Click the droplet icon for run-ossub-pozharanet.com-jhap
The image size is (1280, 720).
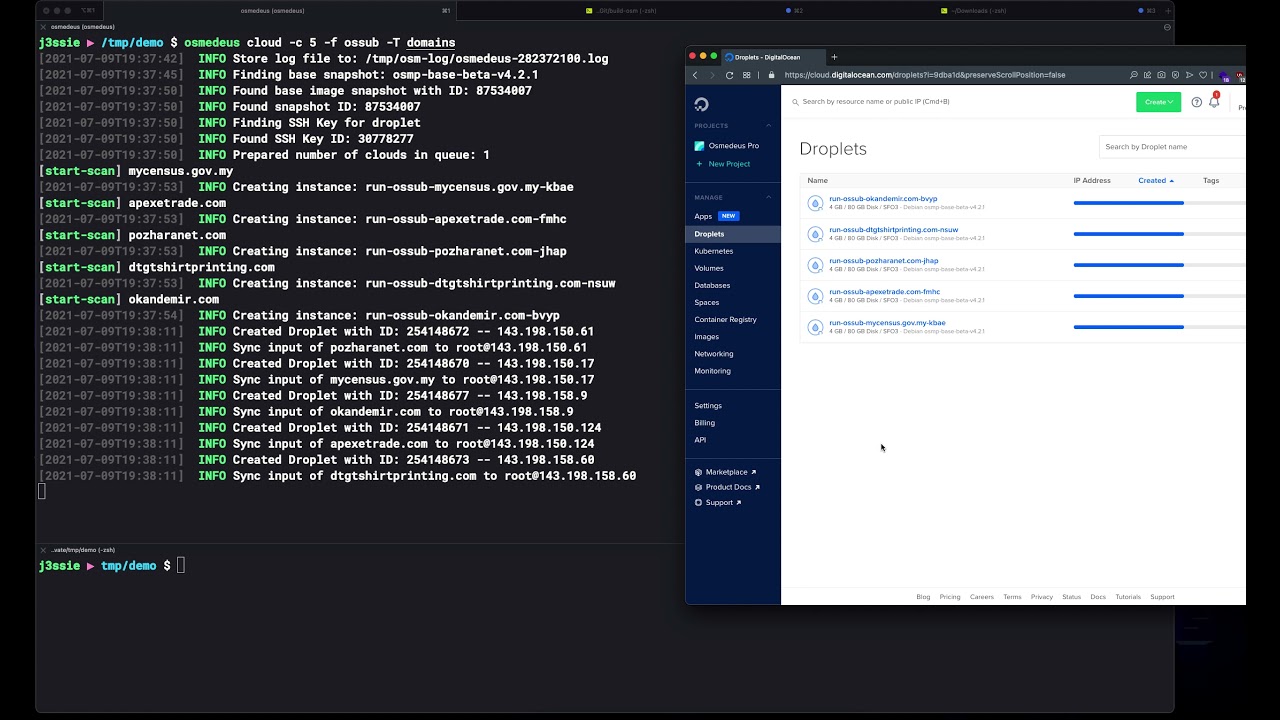815,265
